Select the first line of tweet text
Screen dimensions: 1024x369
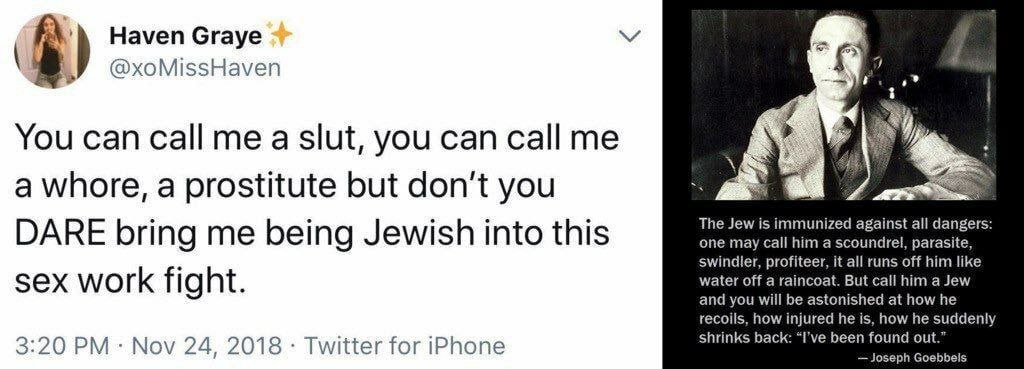pyautogui.click(x=316, y=141)
